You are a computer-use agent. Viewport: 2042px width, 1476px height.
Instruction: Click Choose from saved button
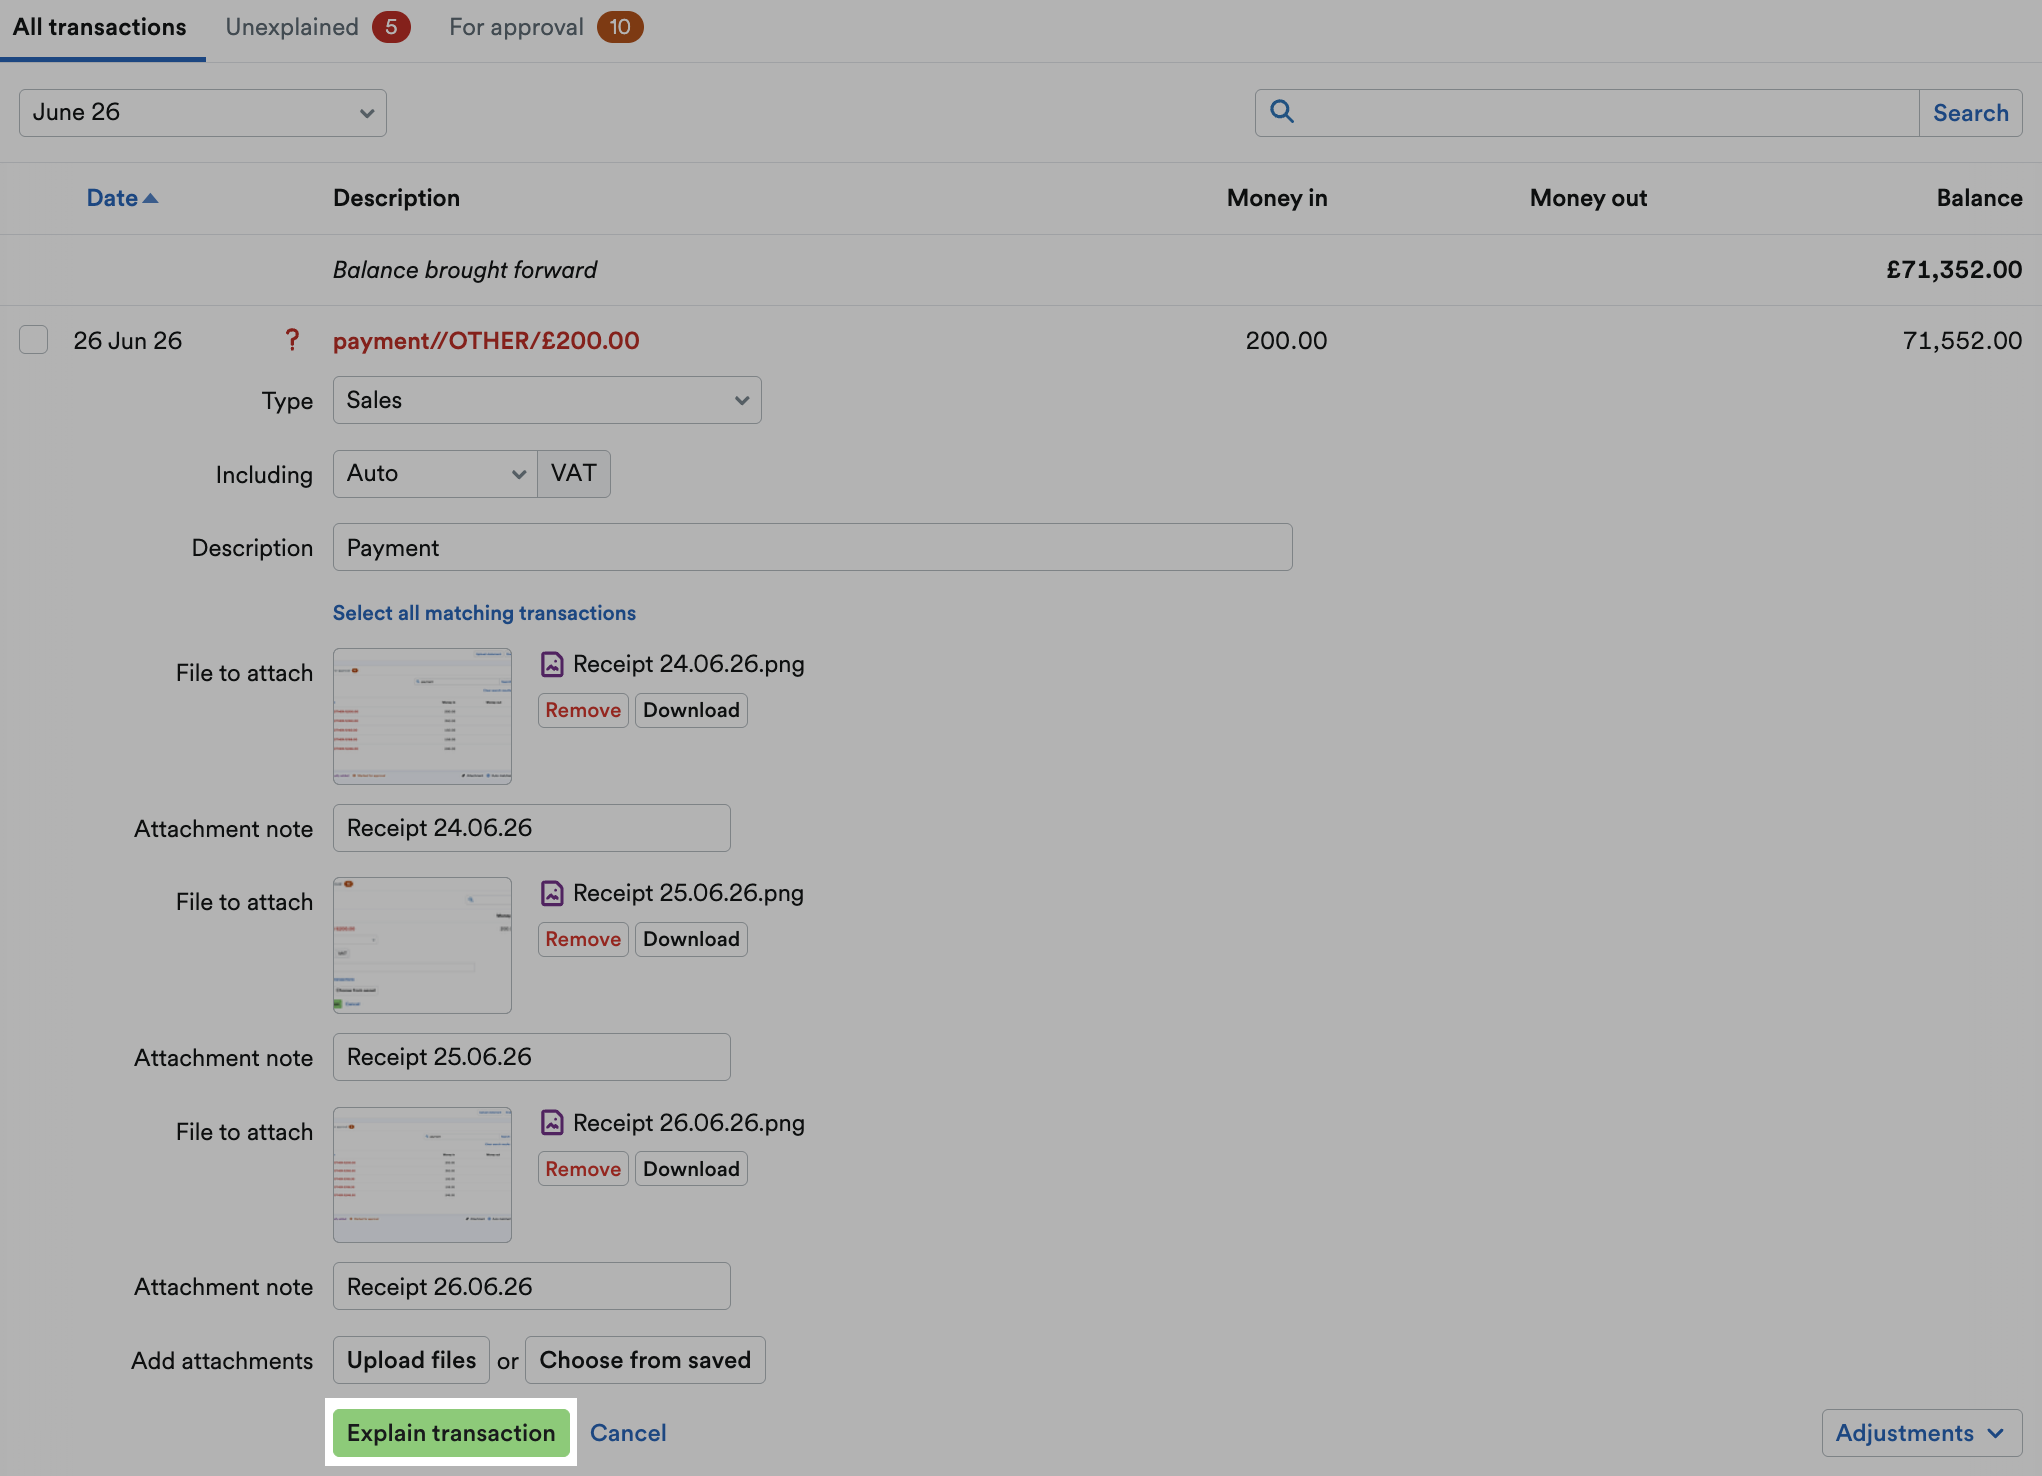[645, 1360]
